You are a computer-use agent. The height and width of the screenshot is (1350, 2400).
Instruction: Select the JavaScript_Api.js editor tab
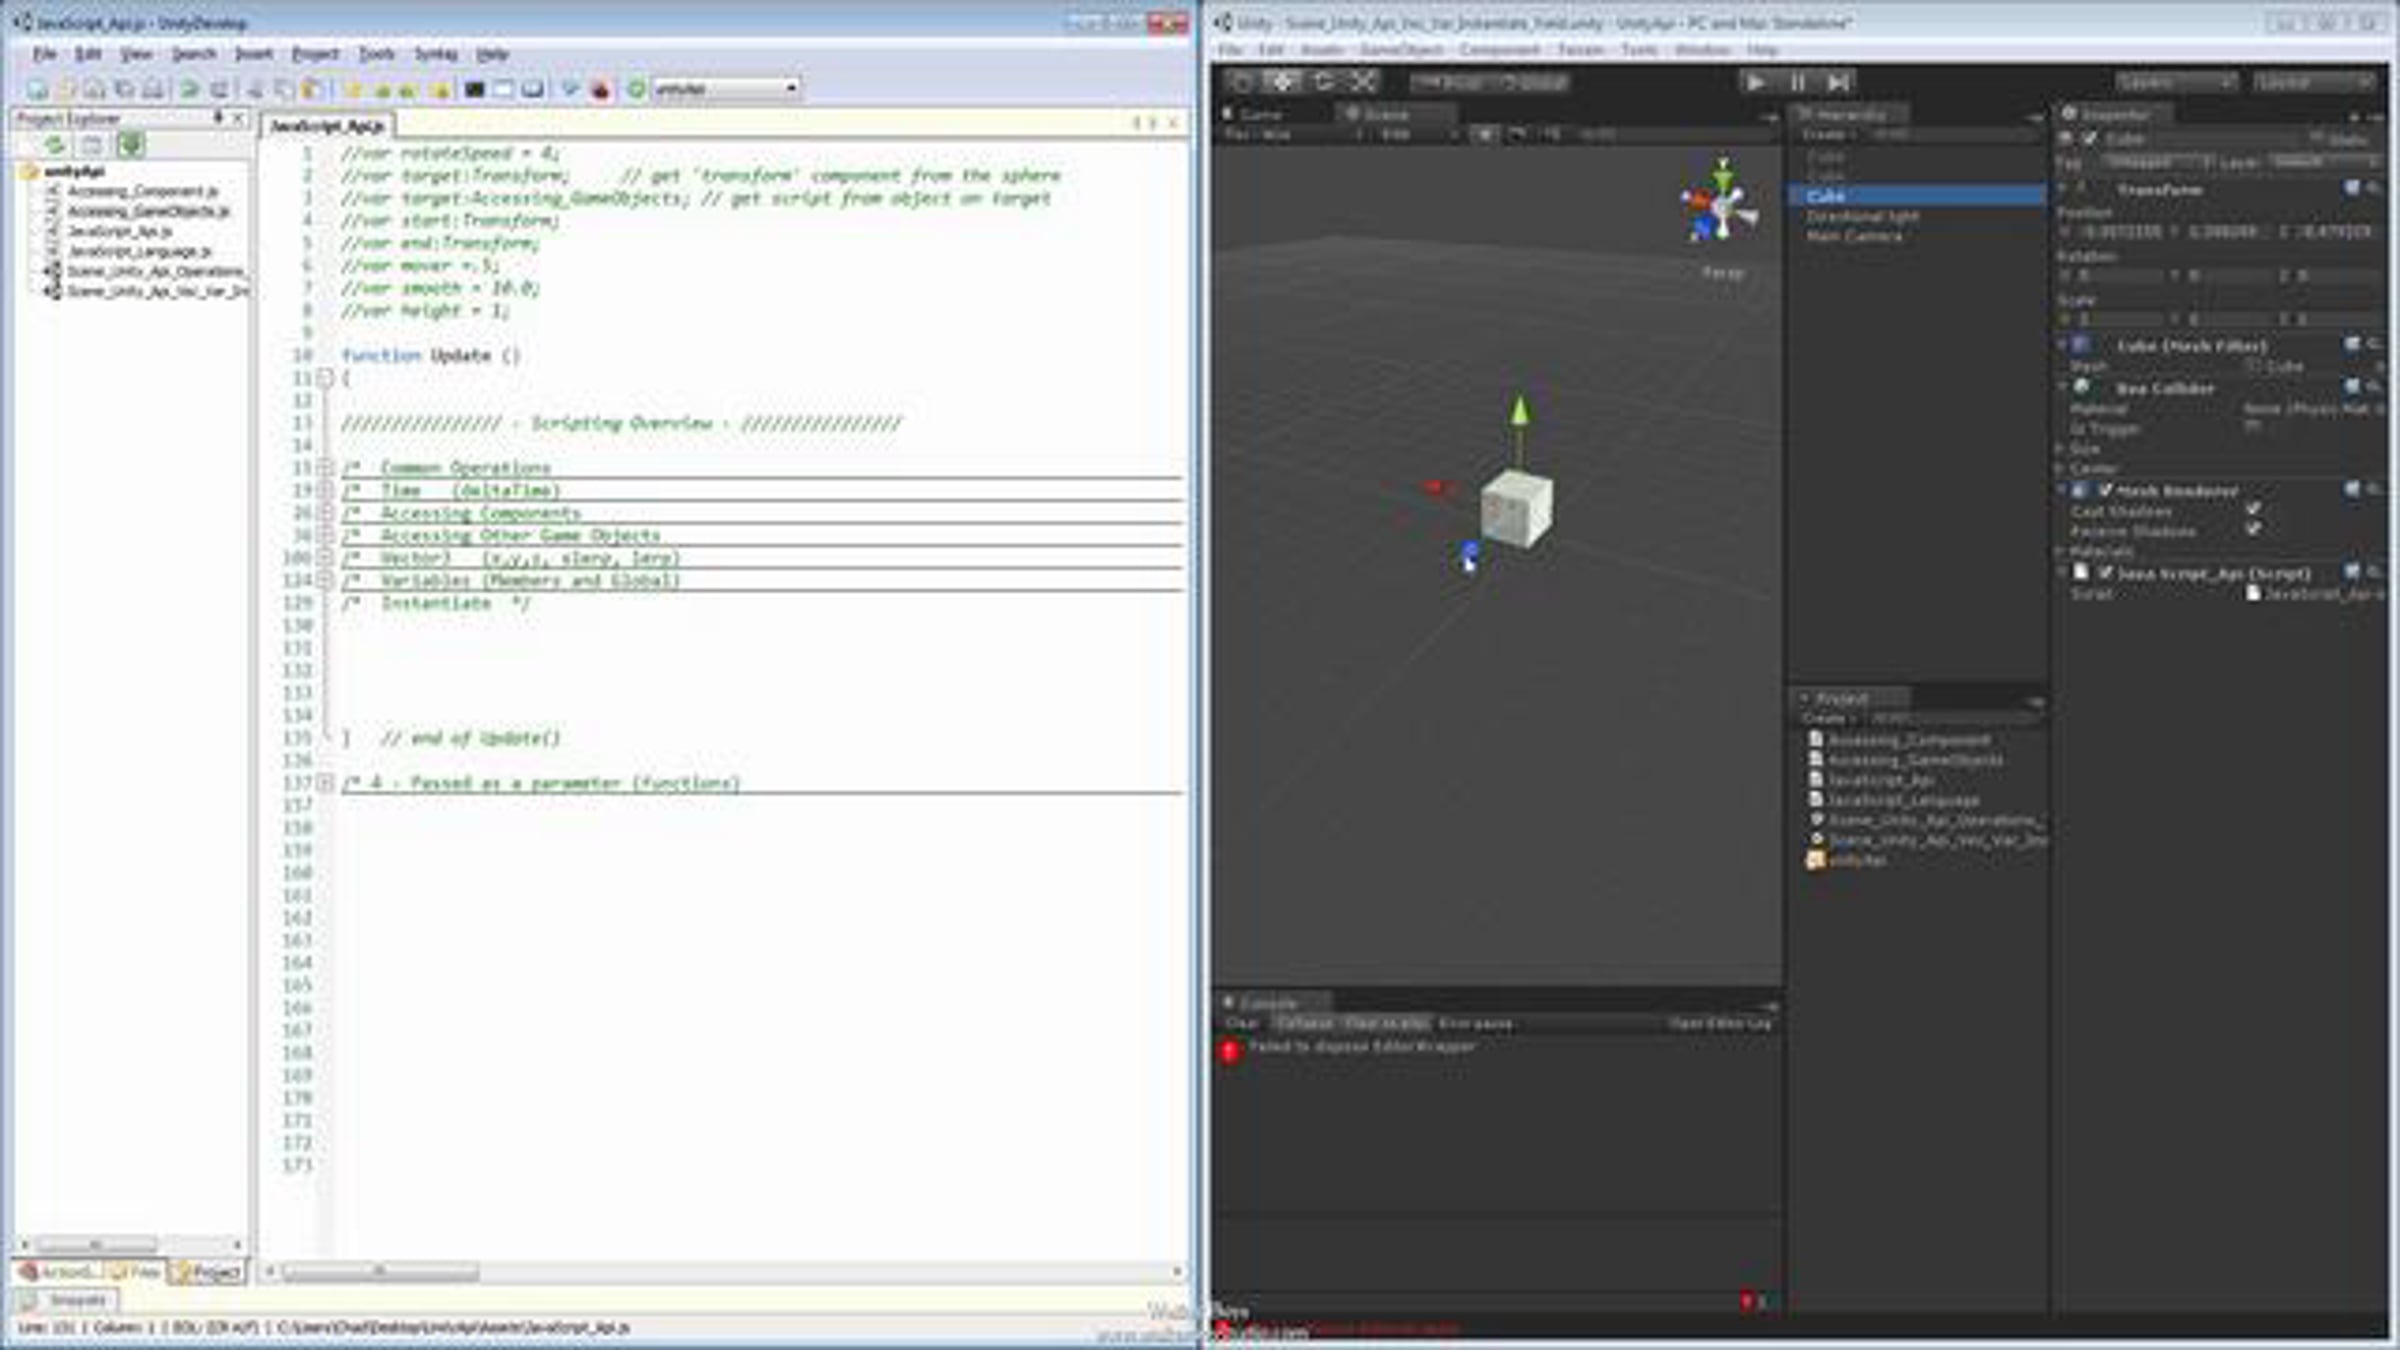click(328, 125)
